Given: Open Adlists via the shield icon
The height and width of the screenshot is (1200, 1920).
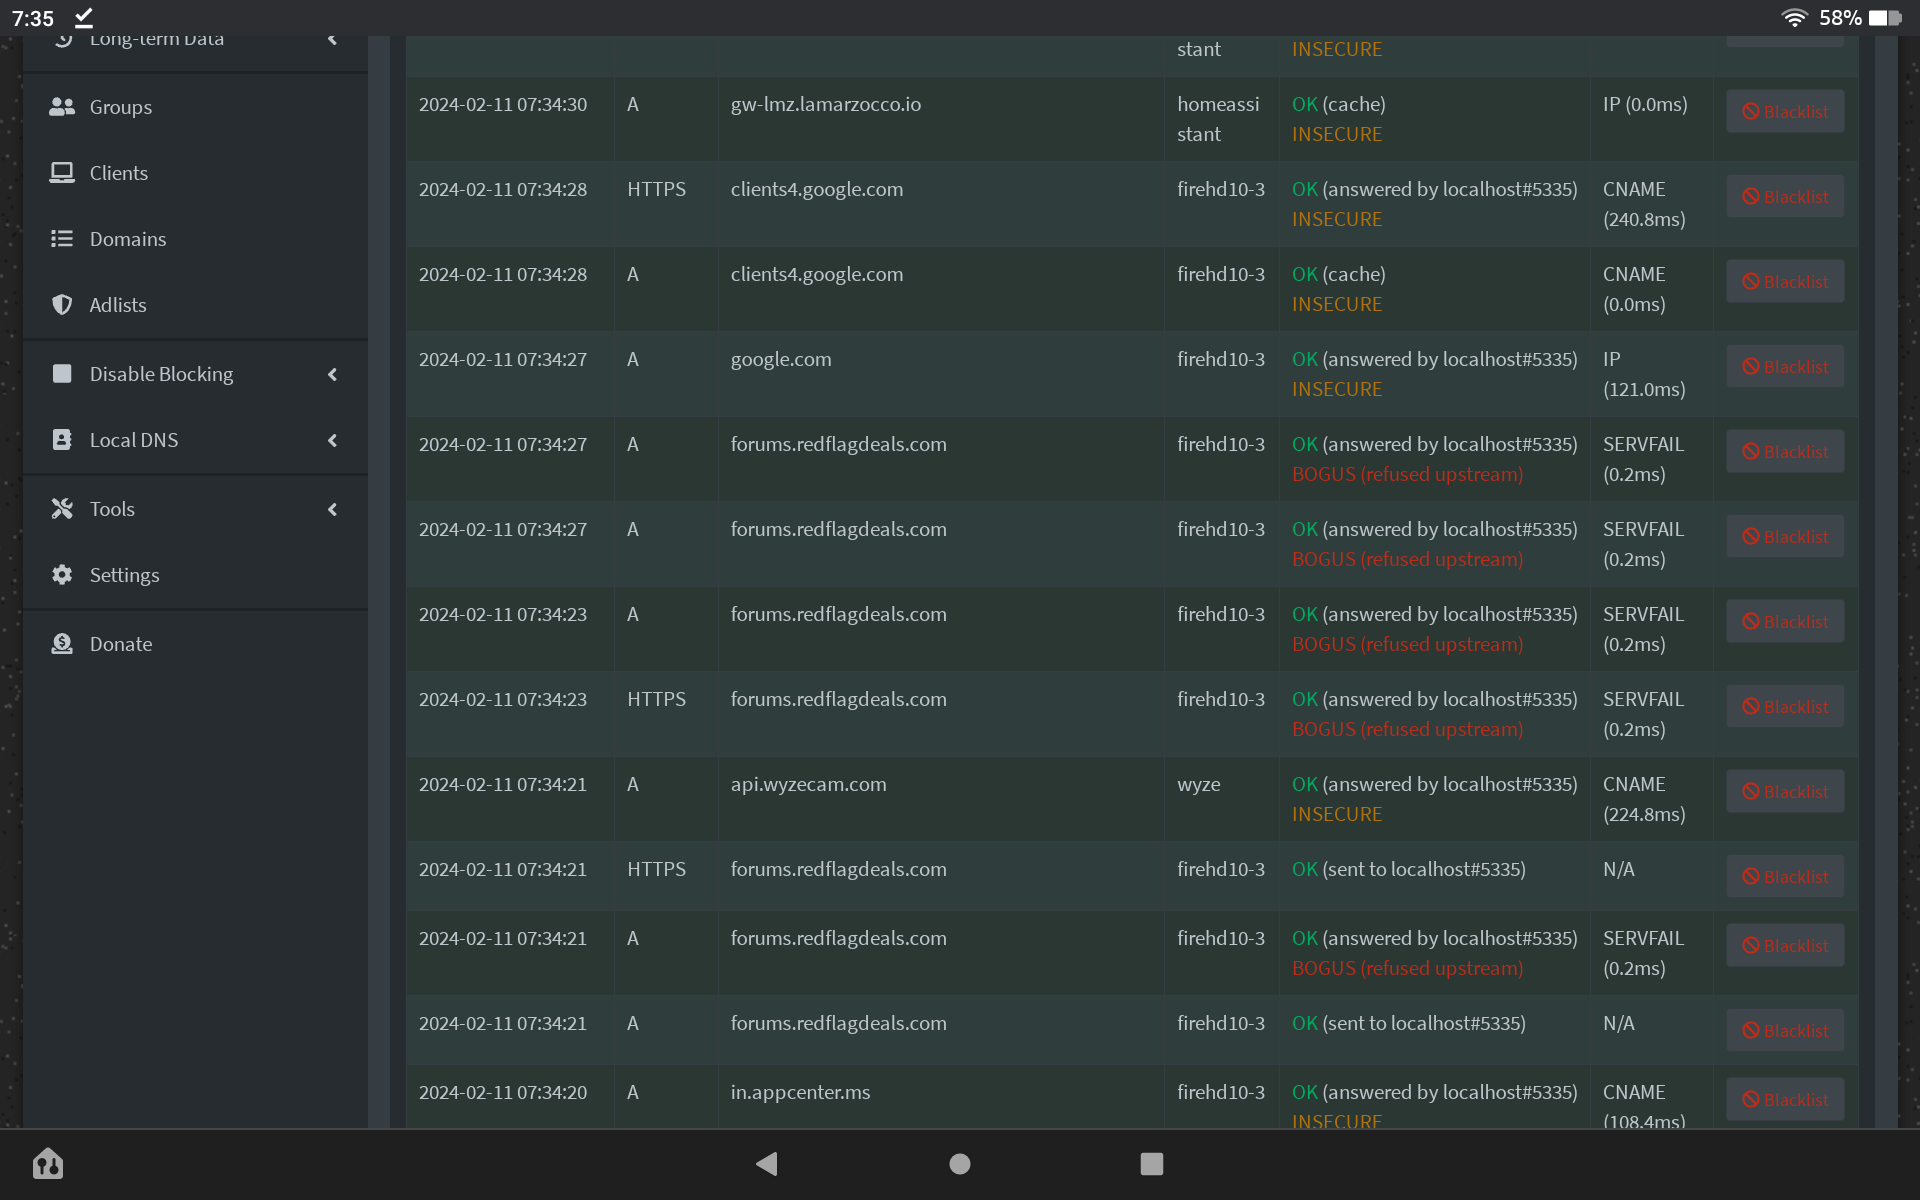Looking at the screenshot, I should coord(62,304).
